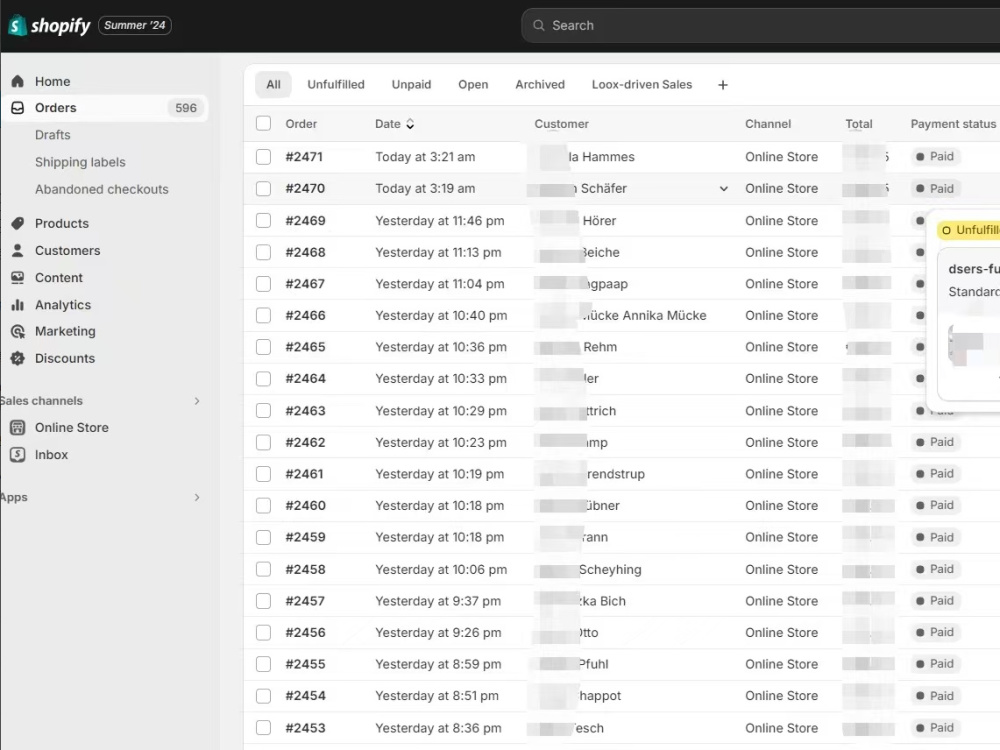The width and height of the screenshot is (1000, 750).
Task: Switch to the All orders tab
Action: coord(274,84)
